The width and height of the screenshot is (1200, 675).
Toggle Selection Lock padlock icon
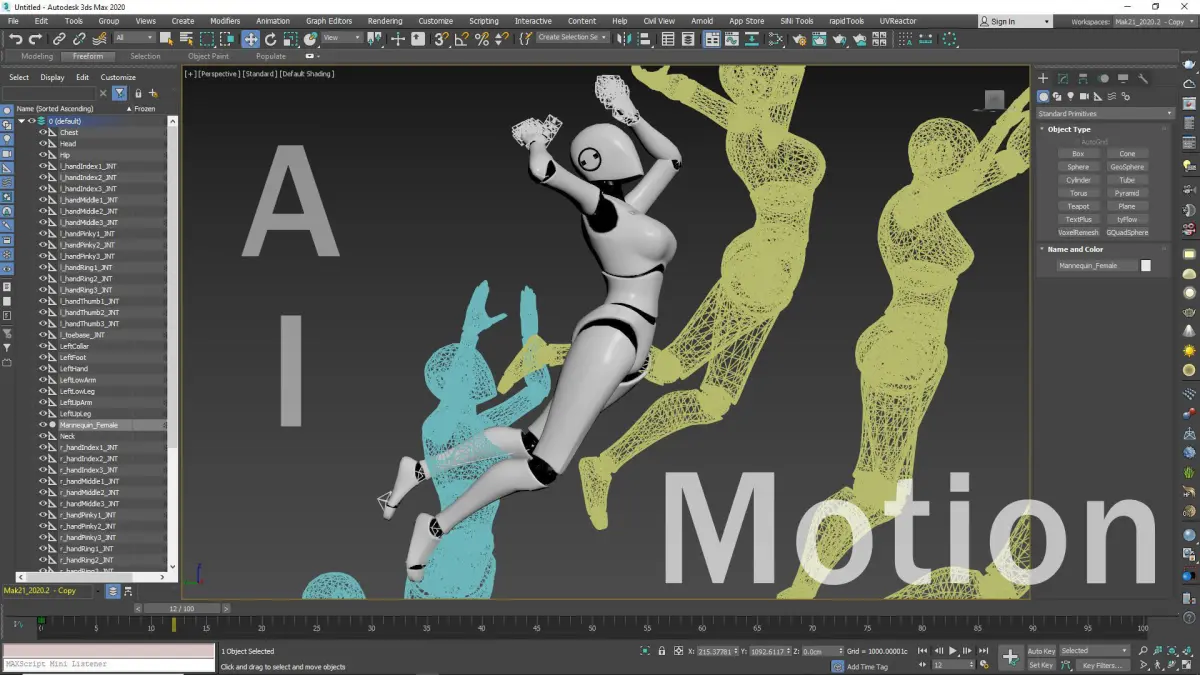(662, 651)
